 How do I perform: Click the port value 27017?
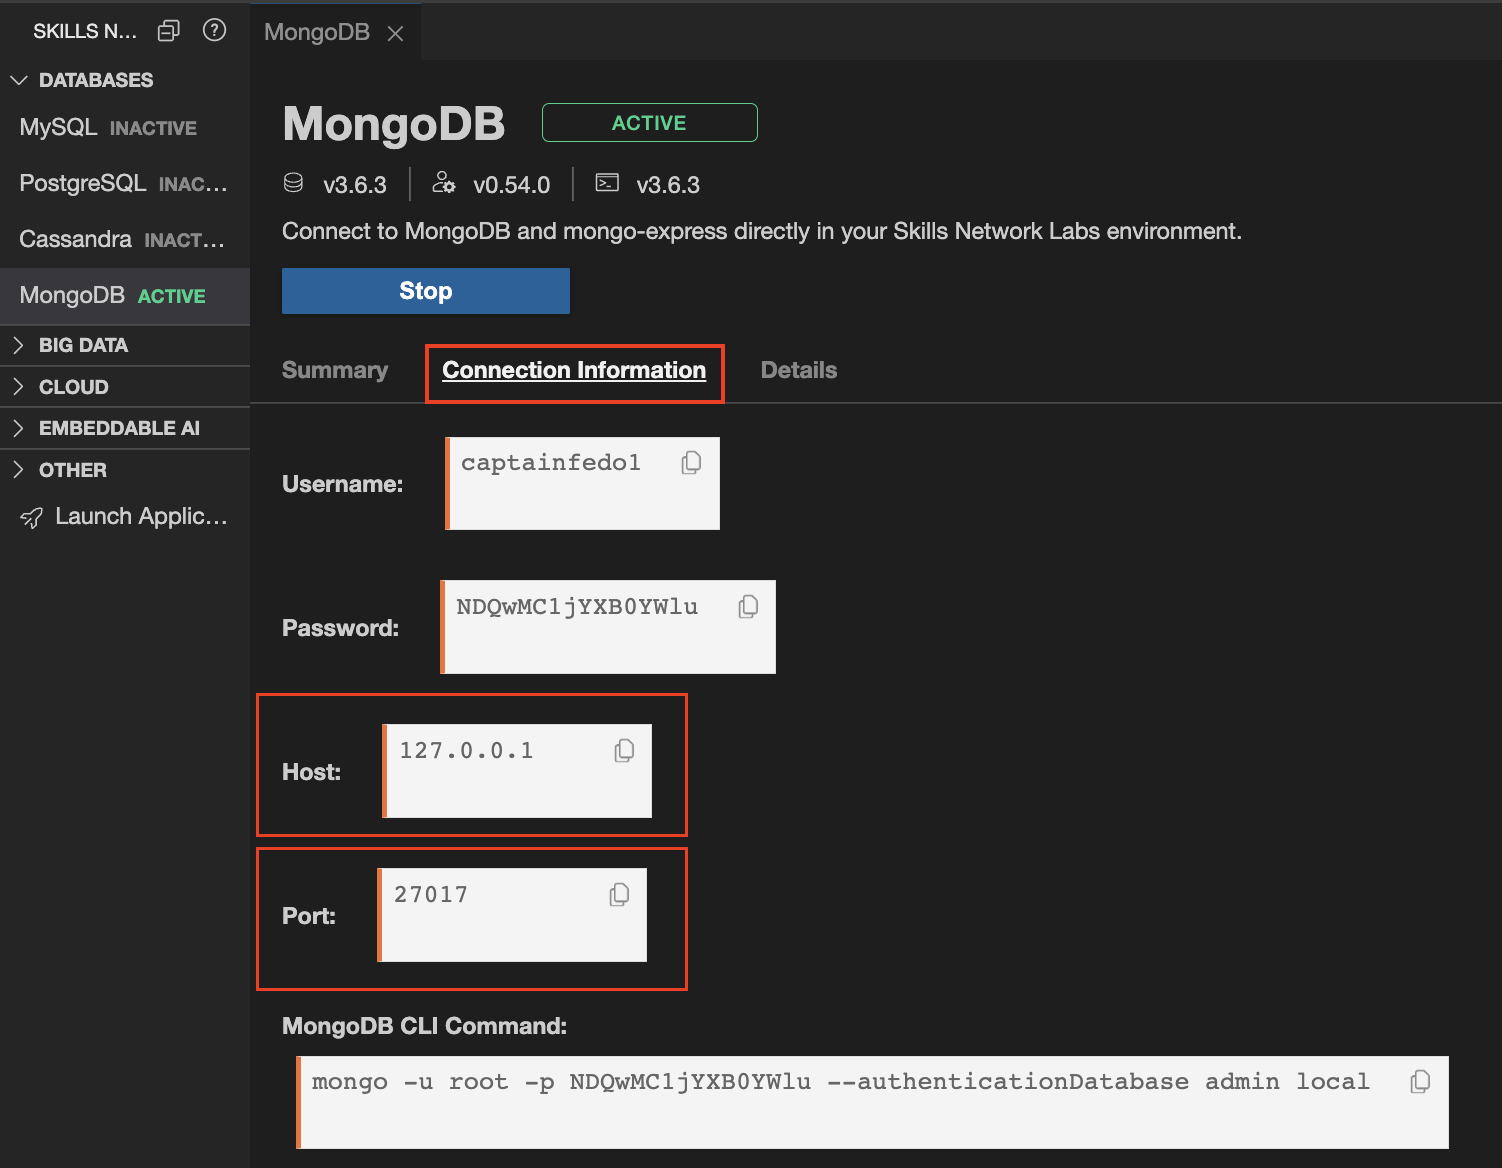[x=431, y=895]
